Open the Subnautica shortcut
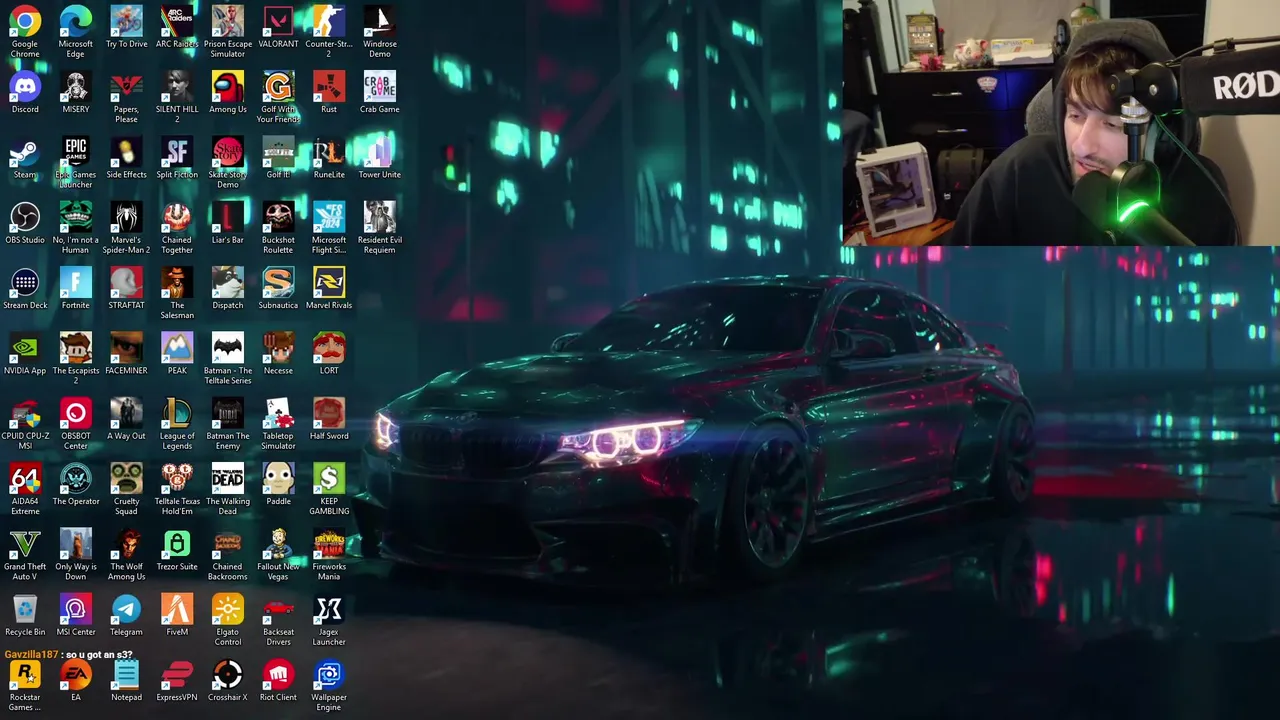 278,282
